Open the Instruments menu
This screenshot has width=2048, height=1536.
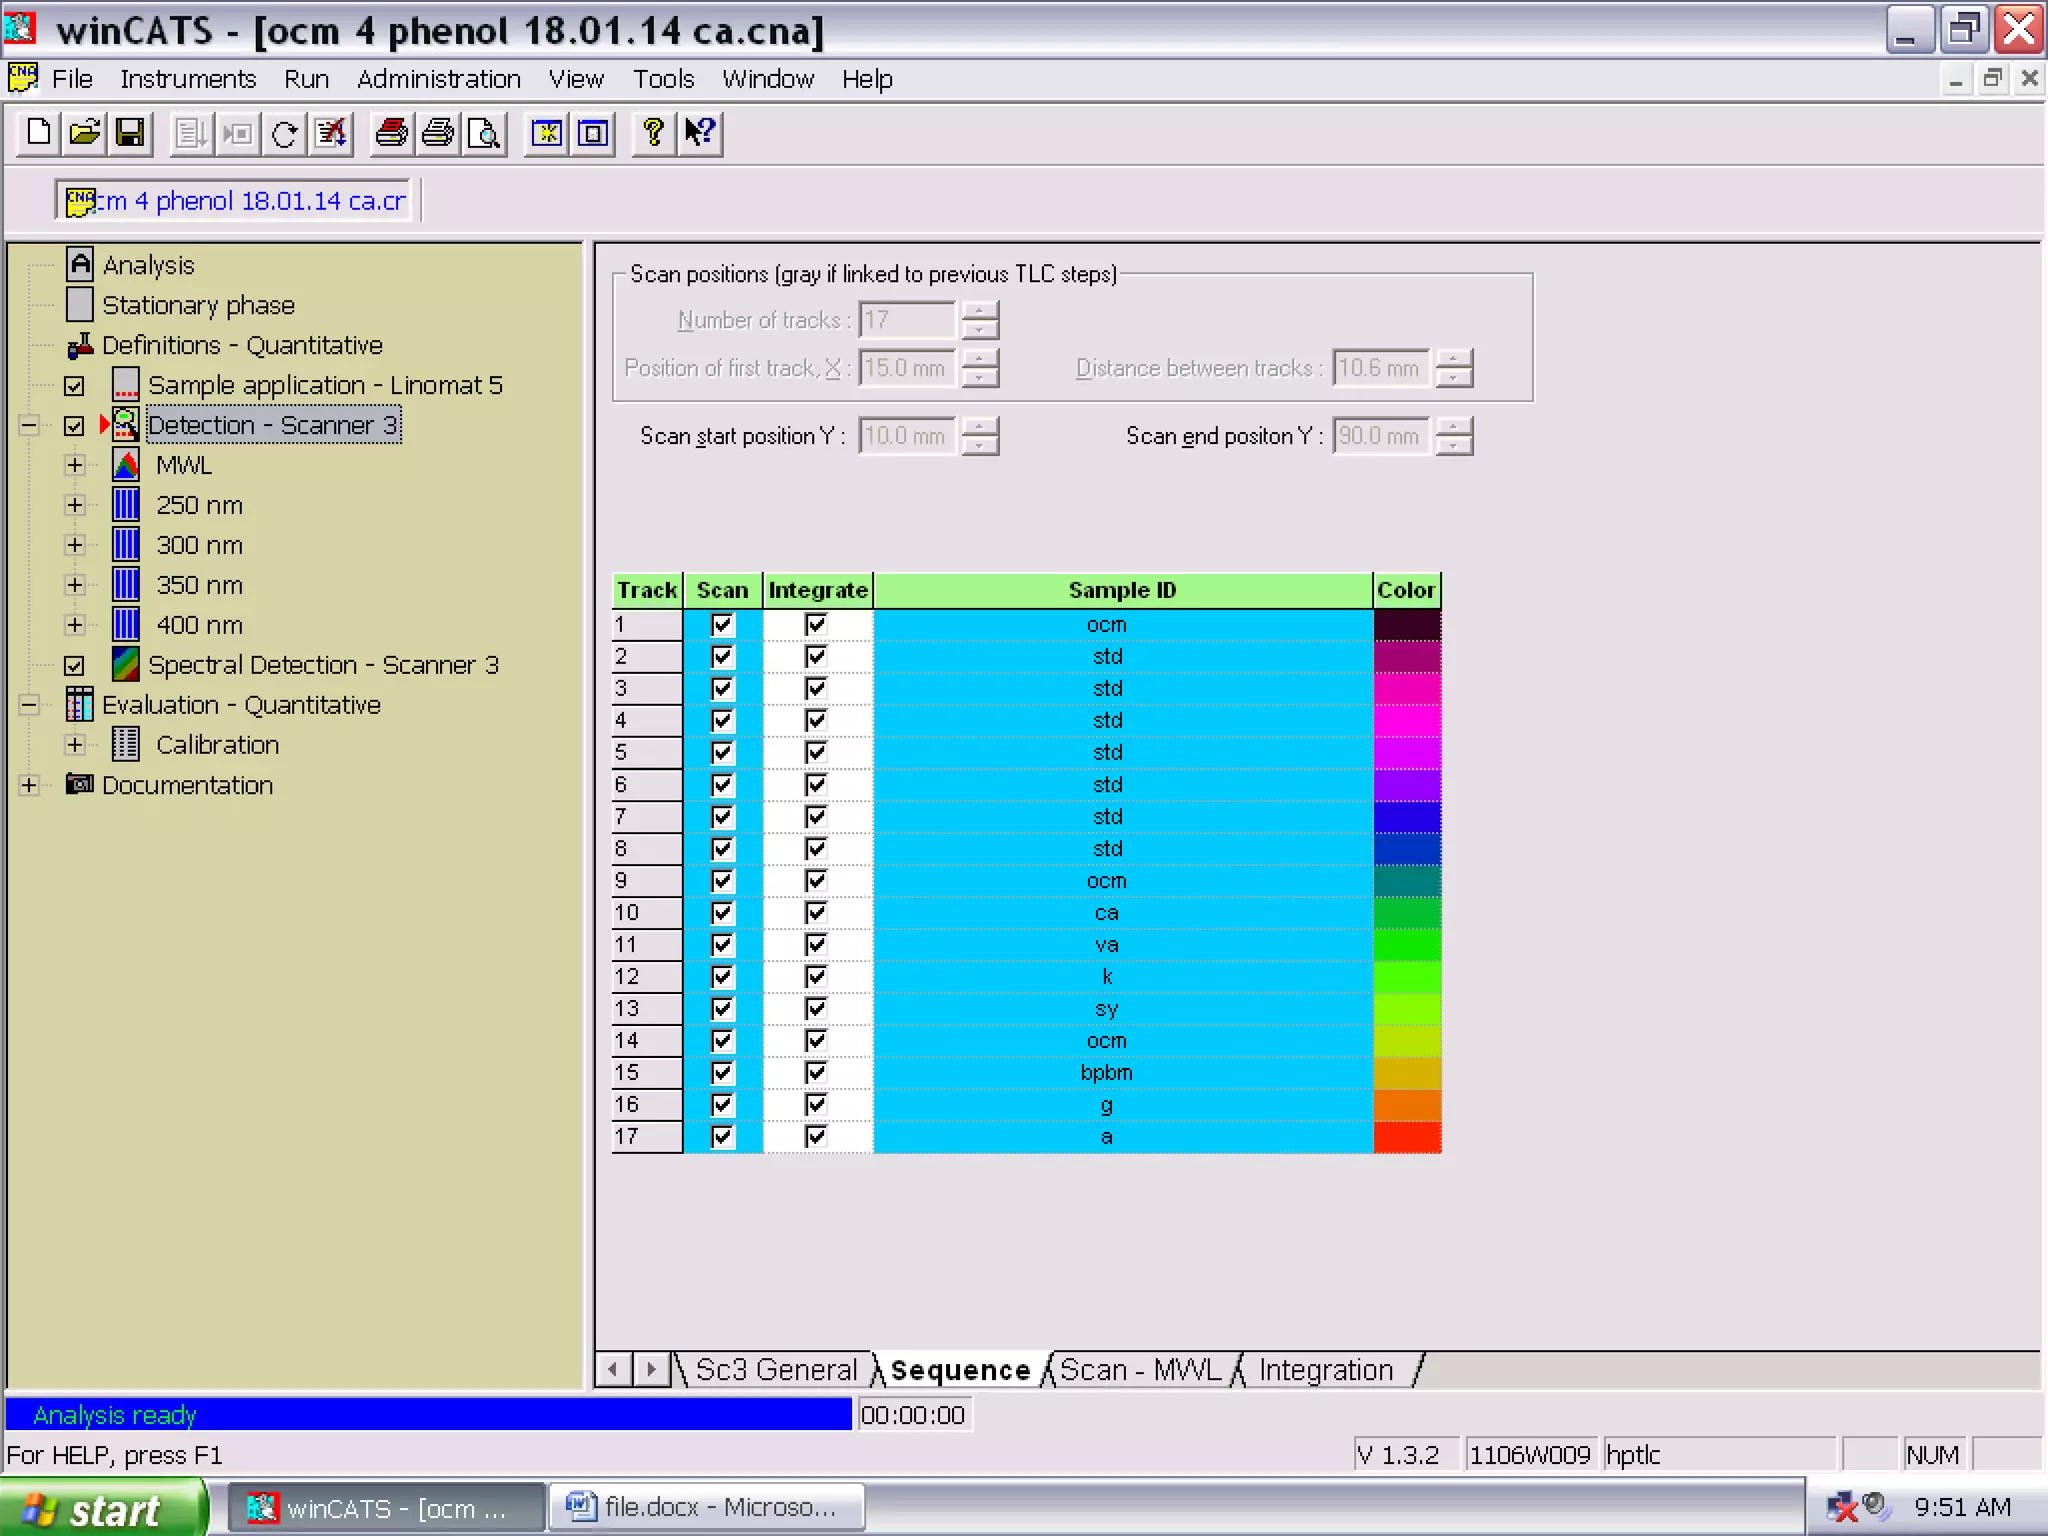188,79
